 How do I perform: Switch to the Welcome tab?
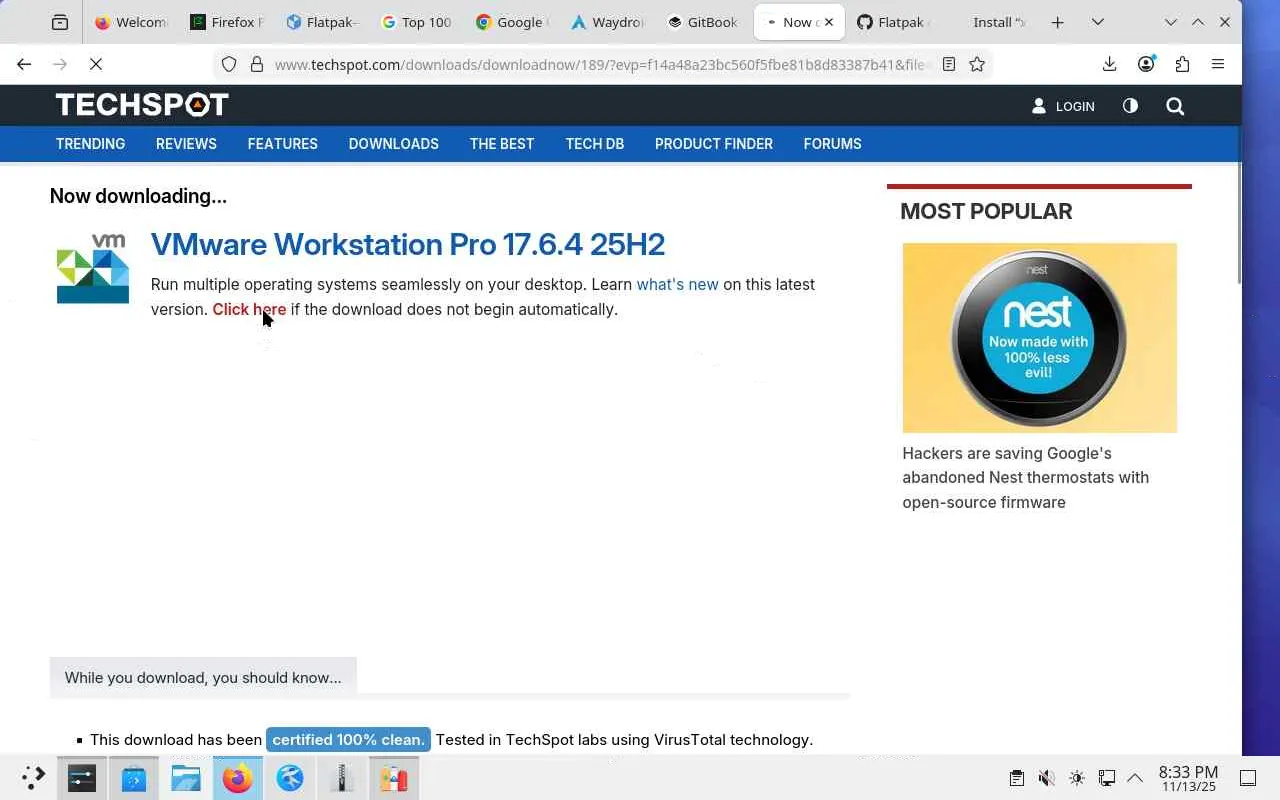pyautogui.click(x=130, y=22)
